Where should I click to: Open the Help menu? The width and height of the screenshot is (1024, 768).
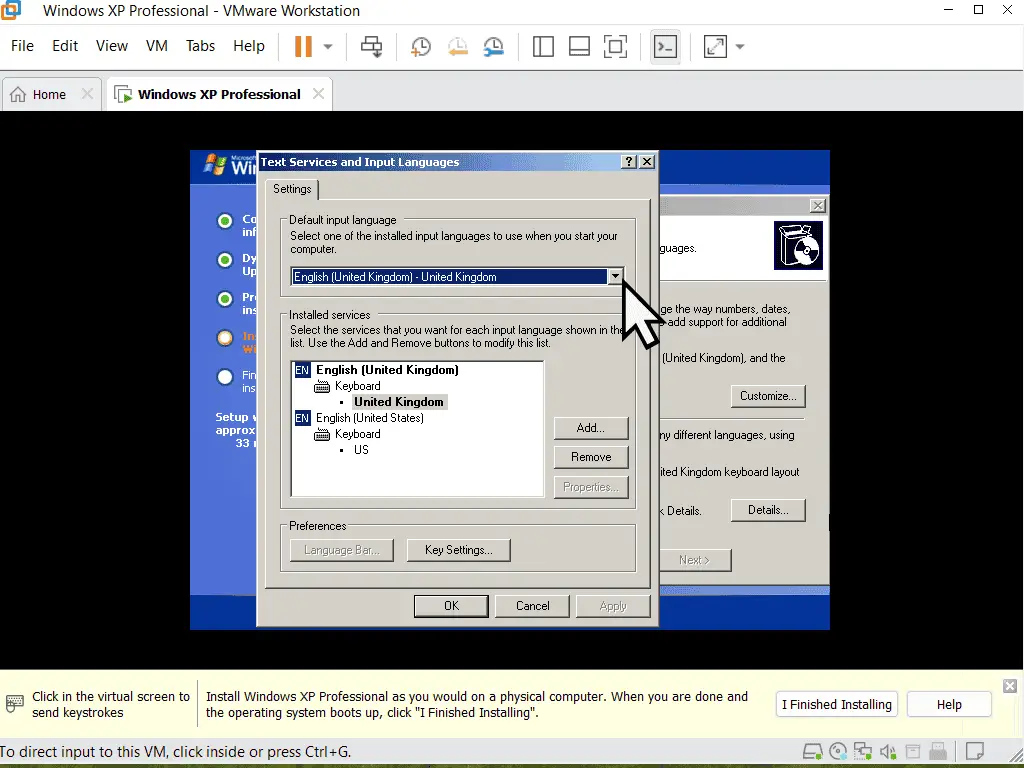click(249, 46)
